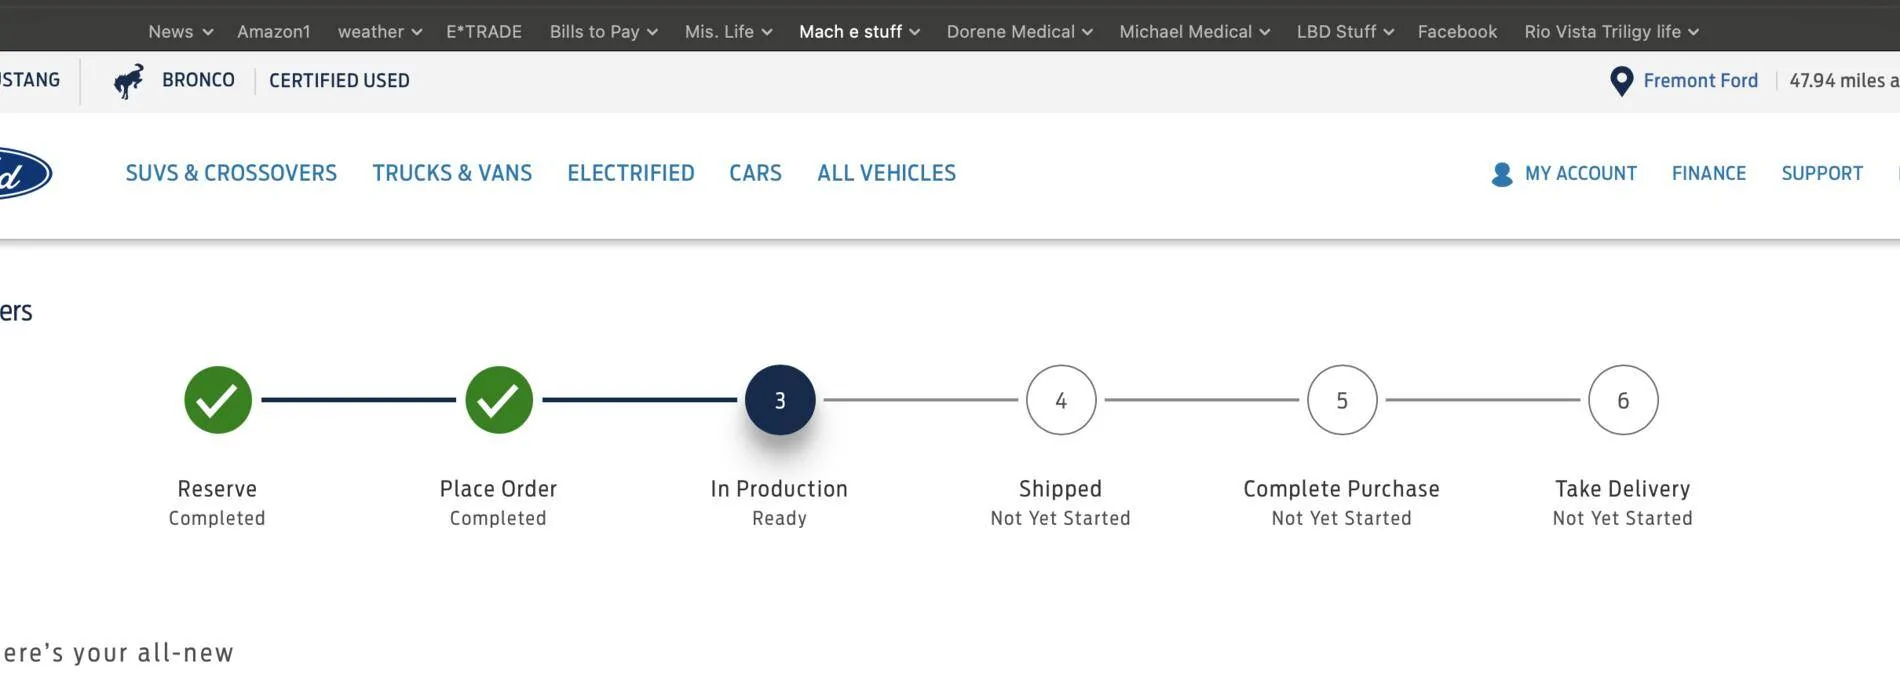1900x693 pixels.
Task: Click the Shipped step label
Action: point(1061,489)
